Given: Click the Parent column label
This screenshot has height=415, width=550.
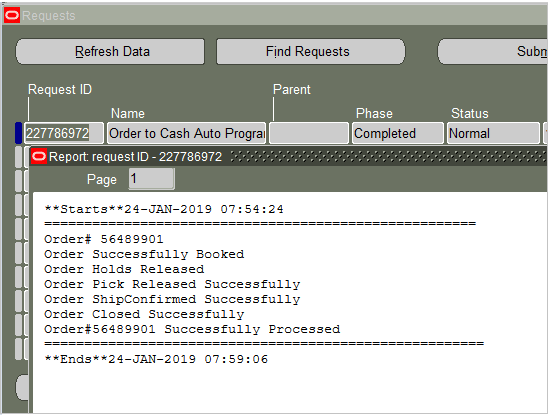Looking at the screenshot, I should pos(292,89).
